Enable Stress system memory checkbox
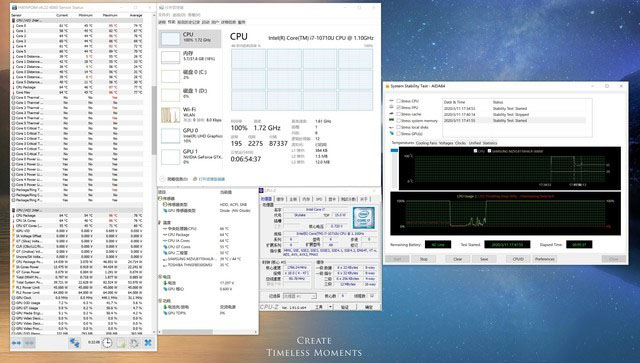The height and width of the screenshot is (363, 640). (399, 121)
